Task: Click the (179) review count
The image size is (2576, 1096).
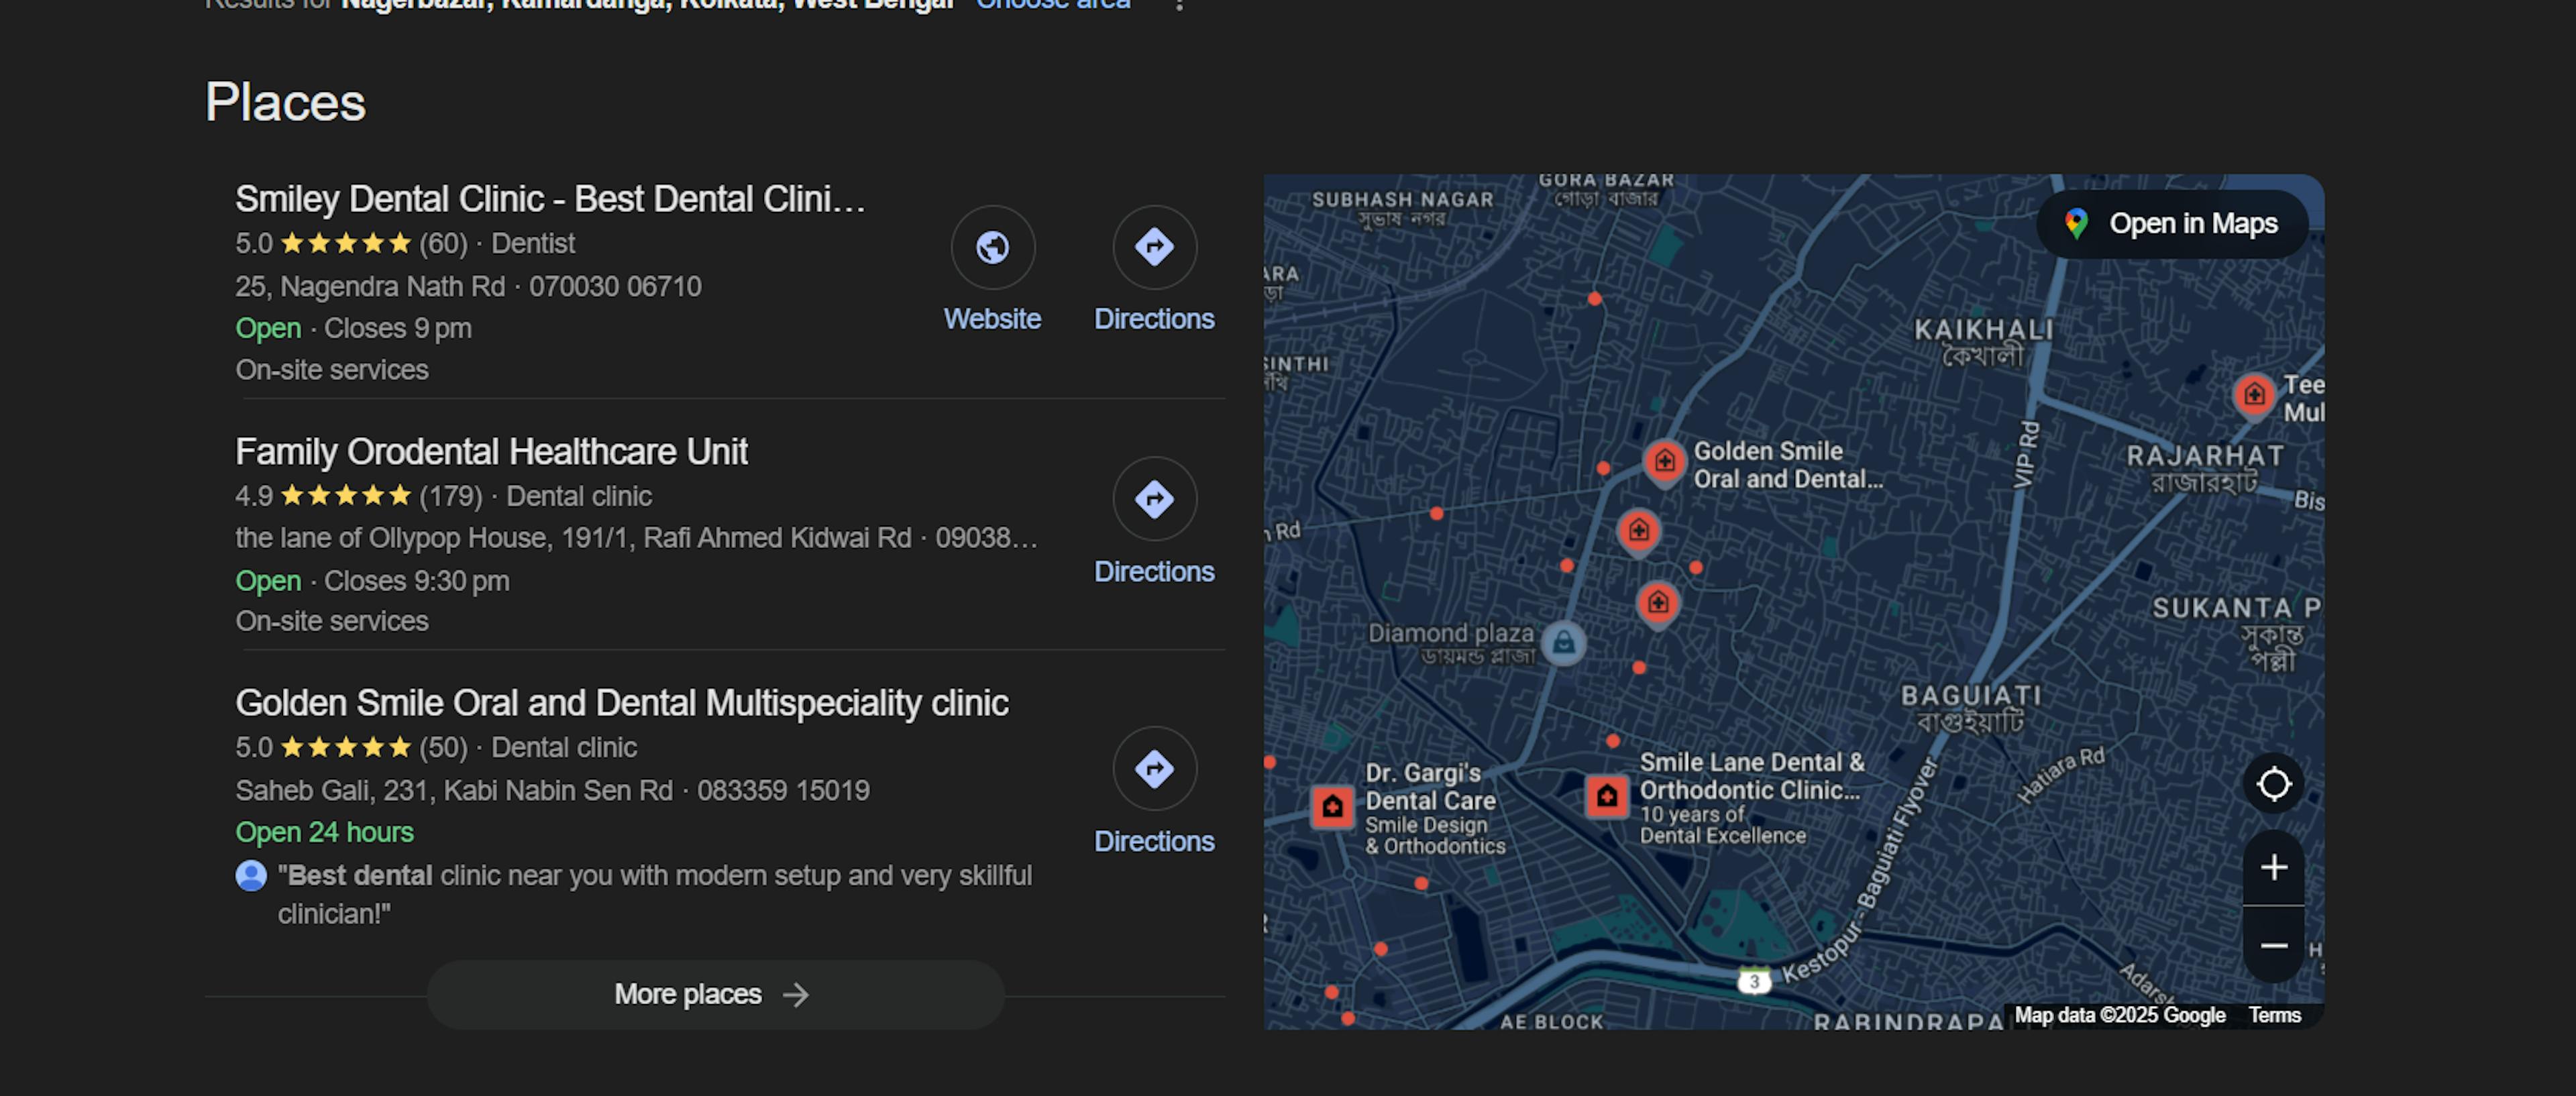Action: pos(450,496)
